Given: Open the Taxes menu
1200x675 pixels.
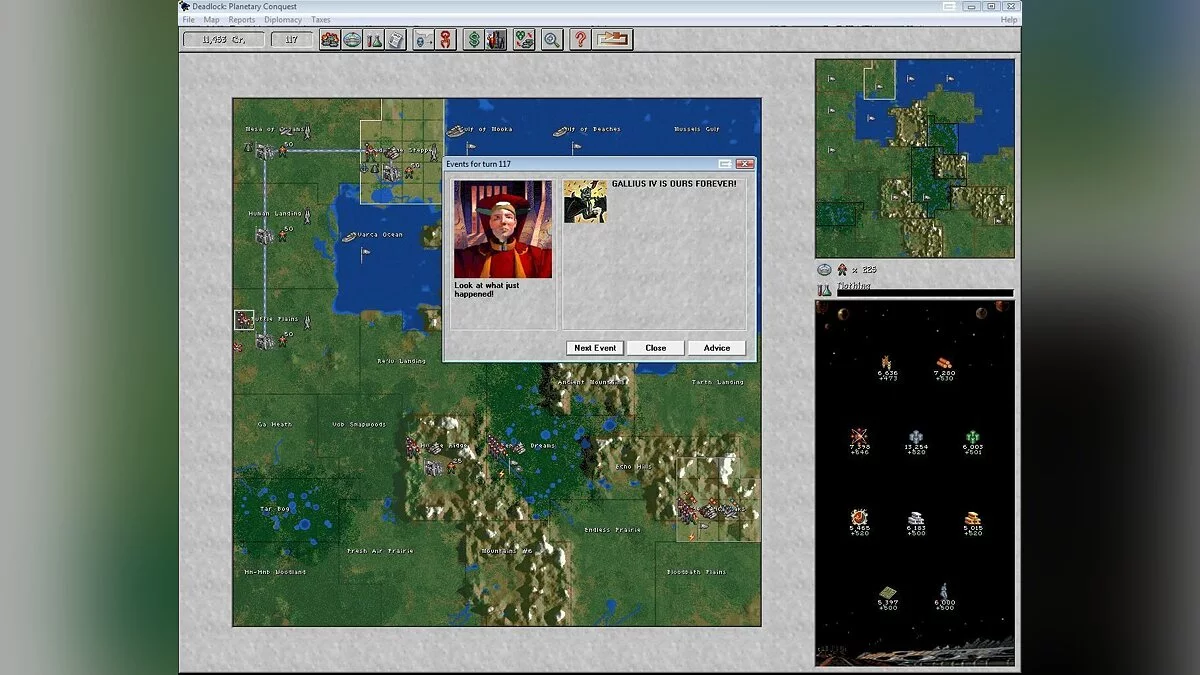Looking at the screenshot, I should (x=320, y=20).
